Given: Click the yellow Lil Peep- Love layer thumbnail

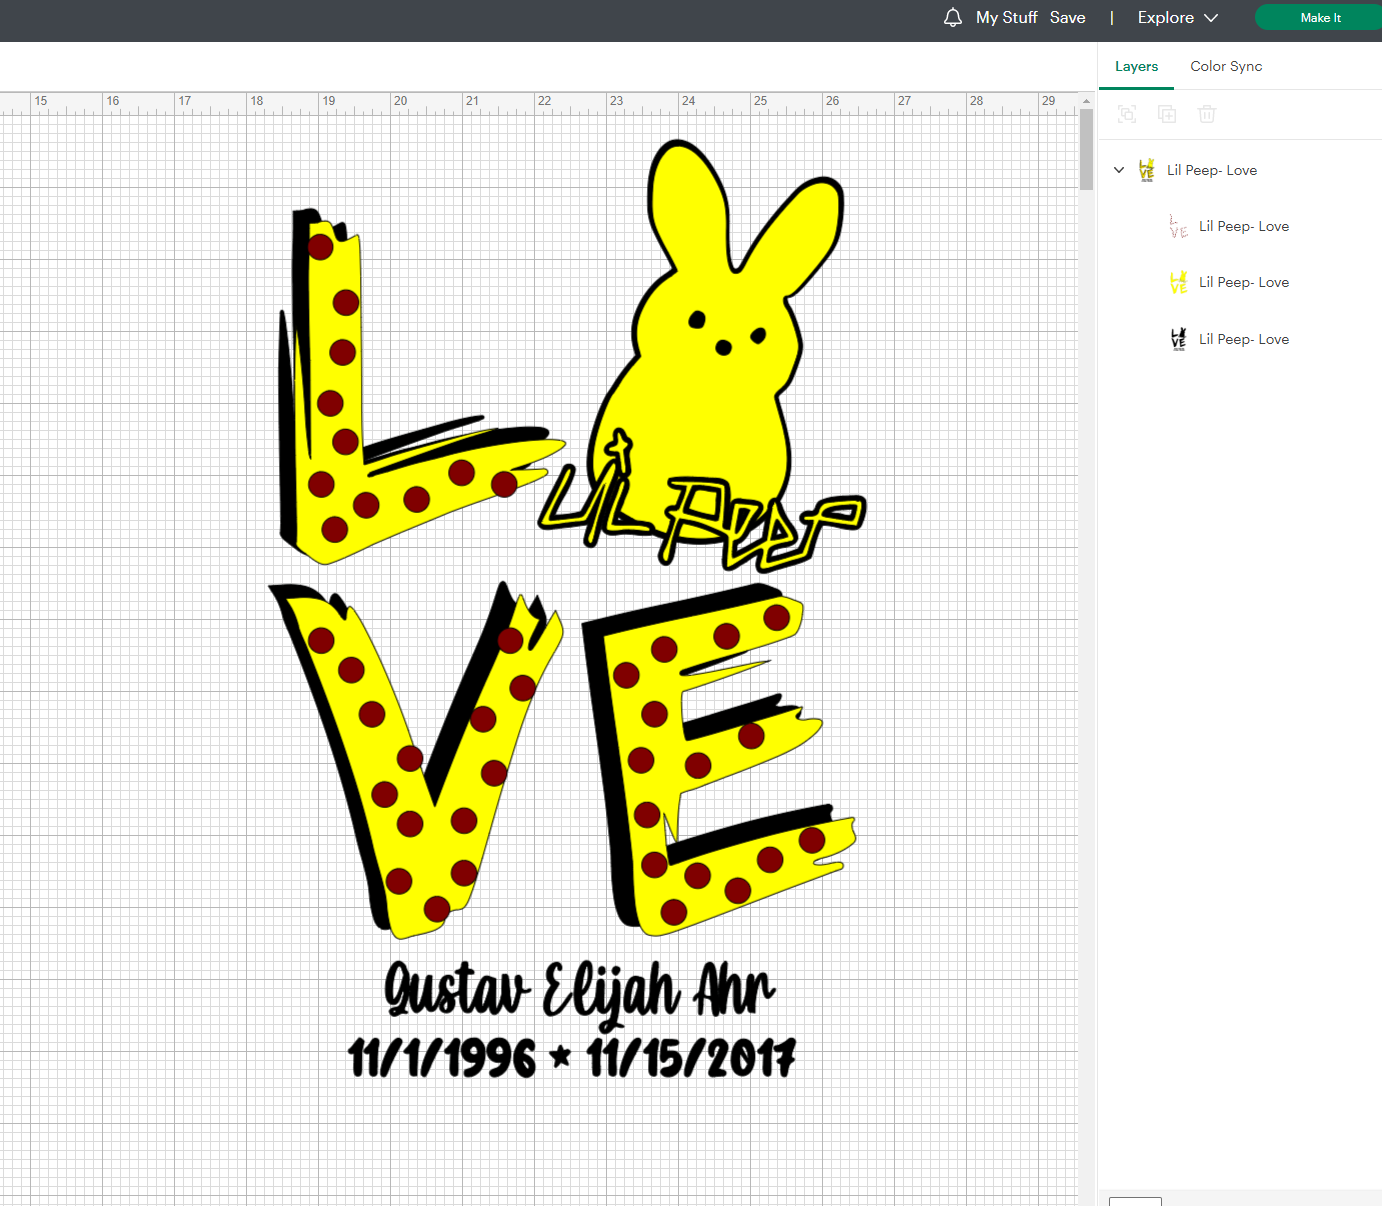Looking at the screenshot, I should [1178, 282].
